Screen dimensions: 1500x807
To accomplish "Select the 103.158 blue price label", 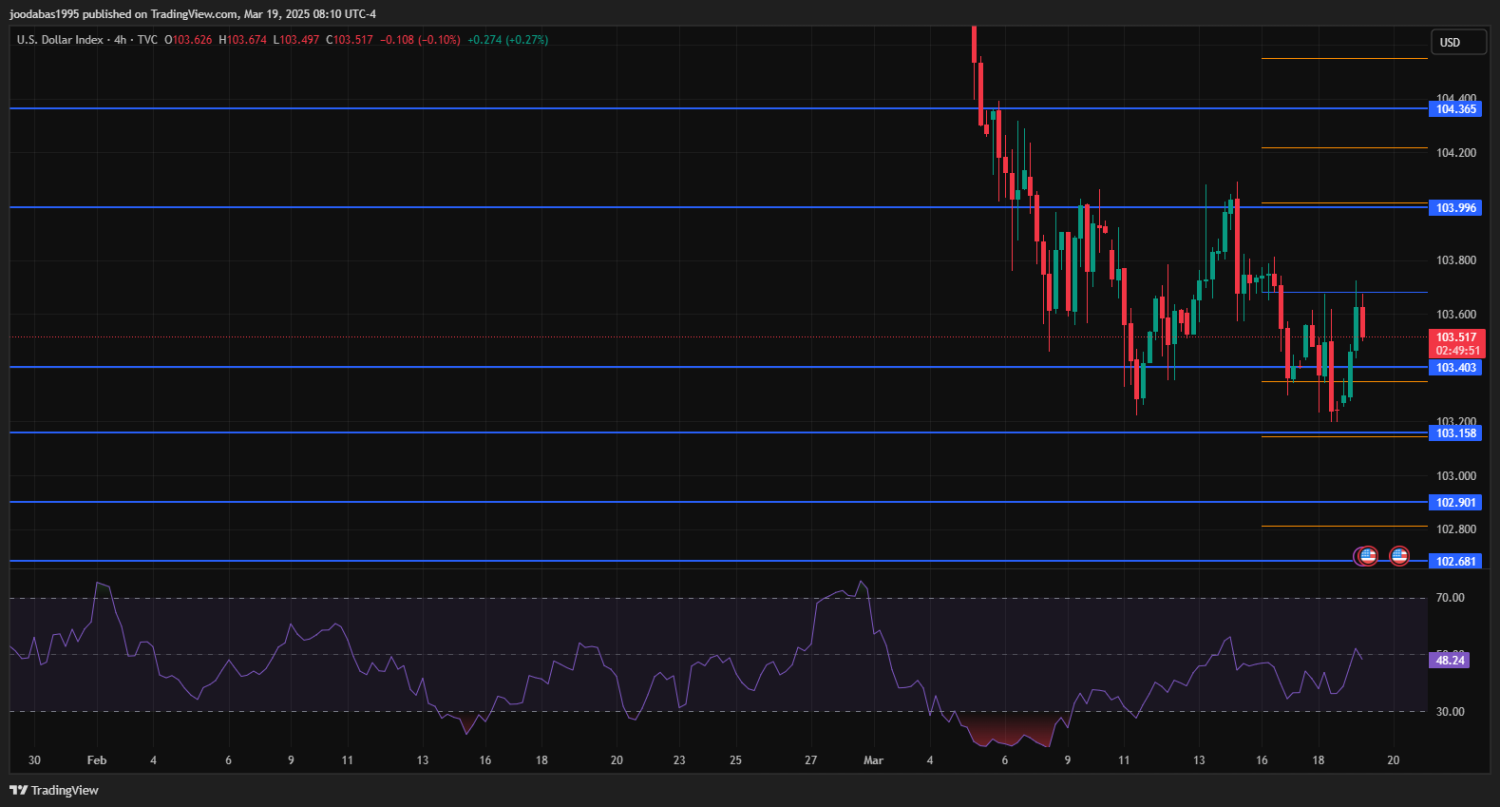I will click(1456, 433).
